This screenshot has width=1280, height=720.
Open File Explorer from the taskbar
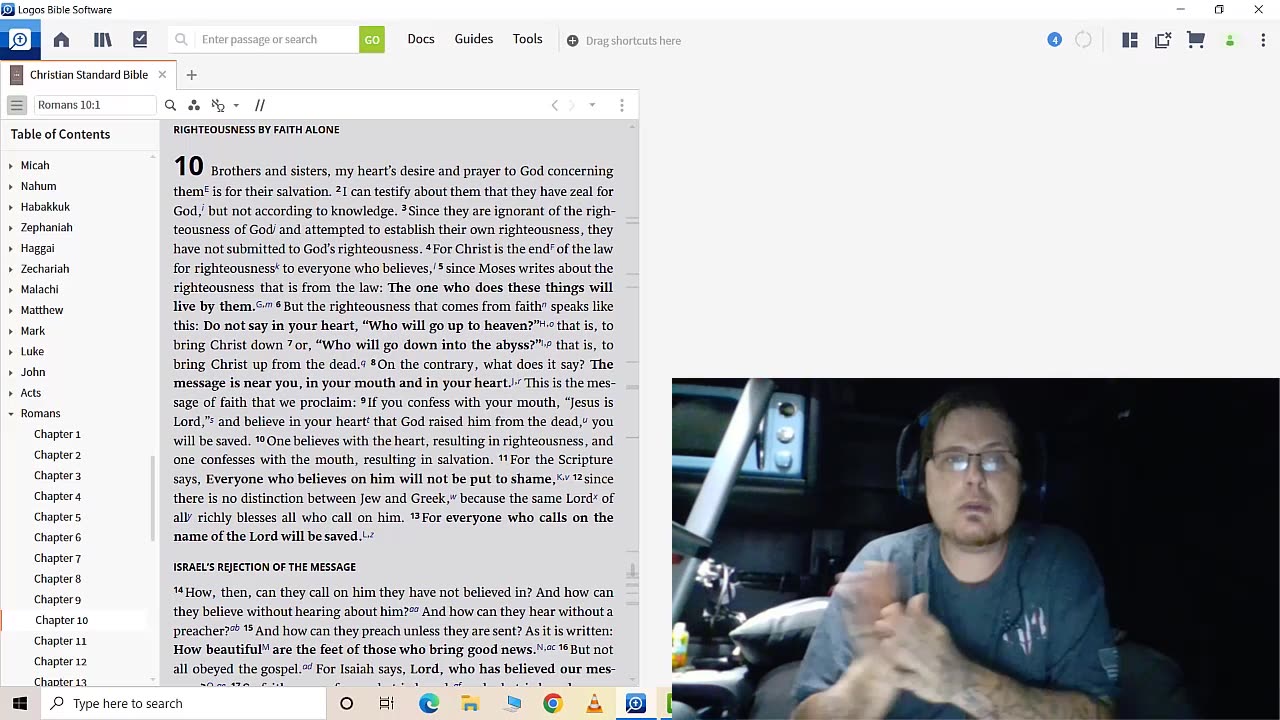470,703
